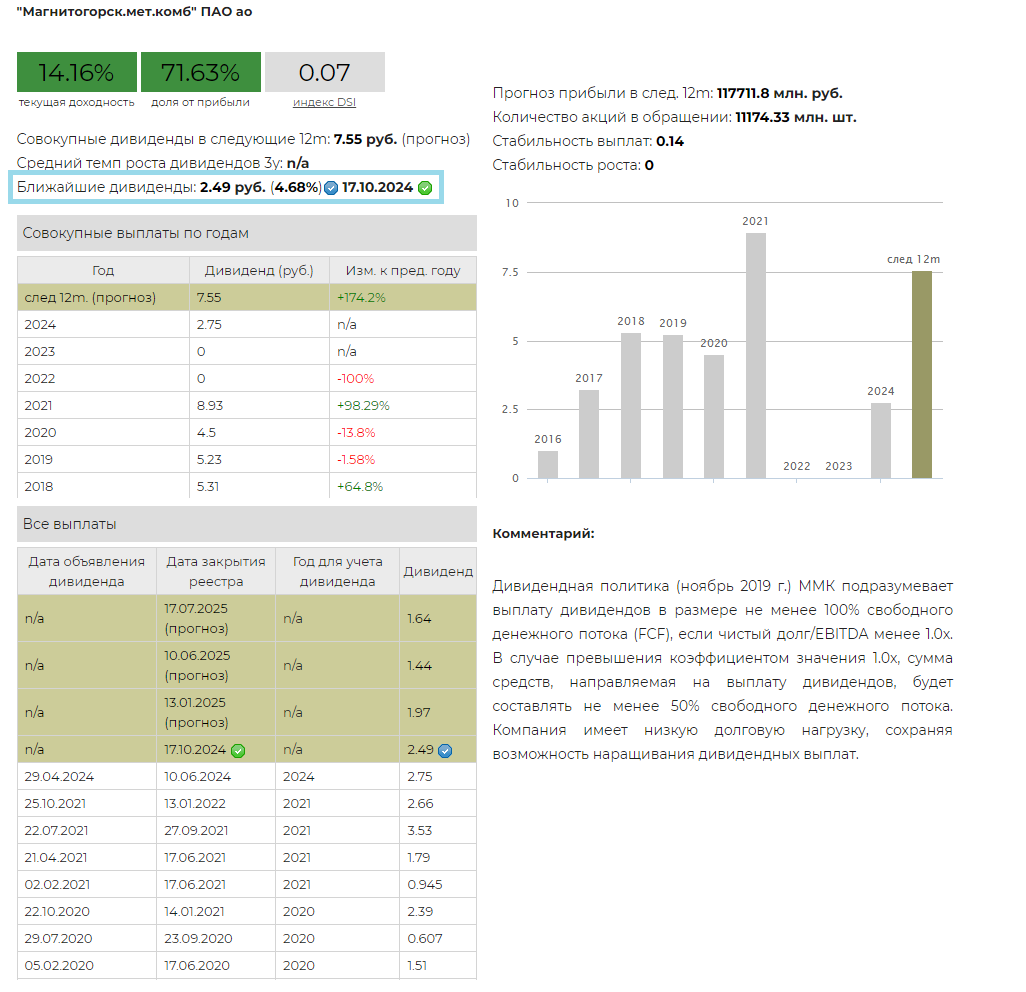This screenshot has height=992, width=1026.
Task: Click green checkmark beside 17.10.2024 in payments table
Action: tap(238, 750)
